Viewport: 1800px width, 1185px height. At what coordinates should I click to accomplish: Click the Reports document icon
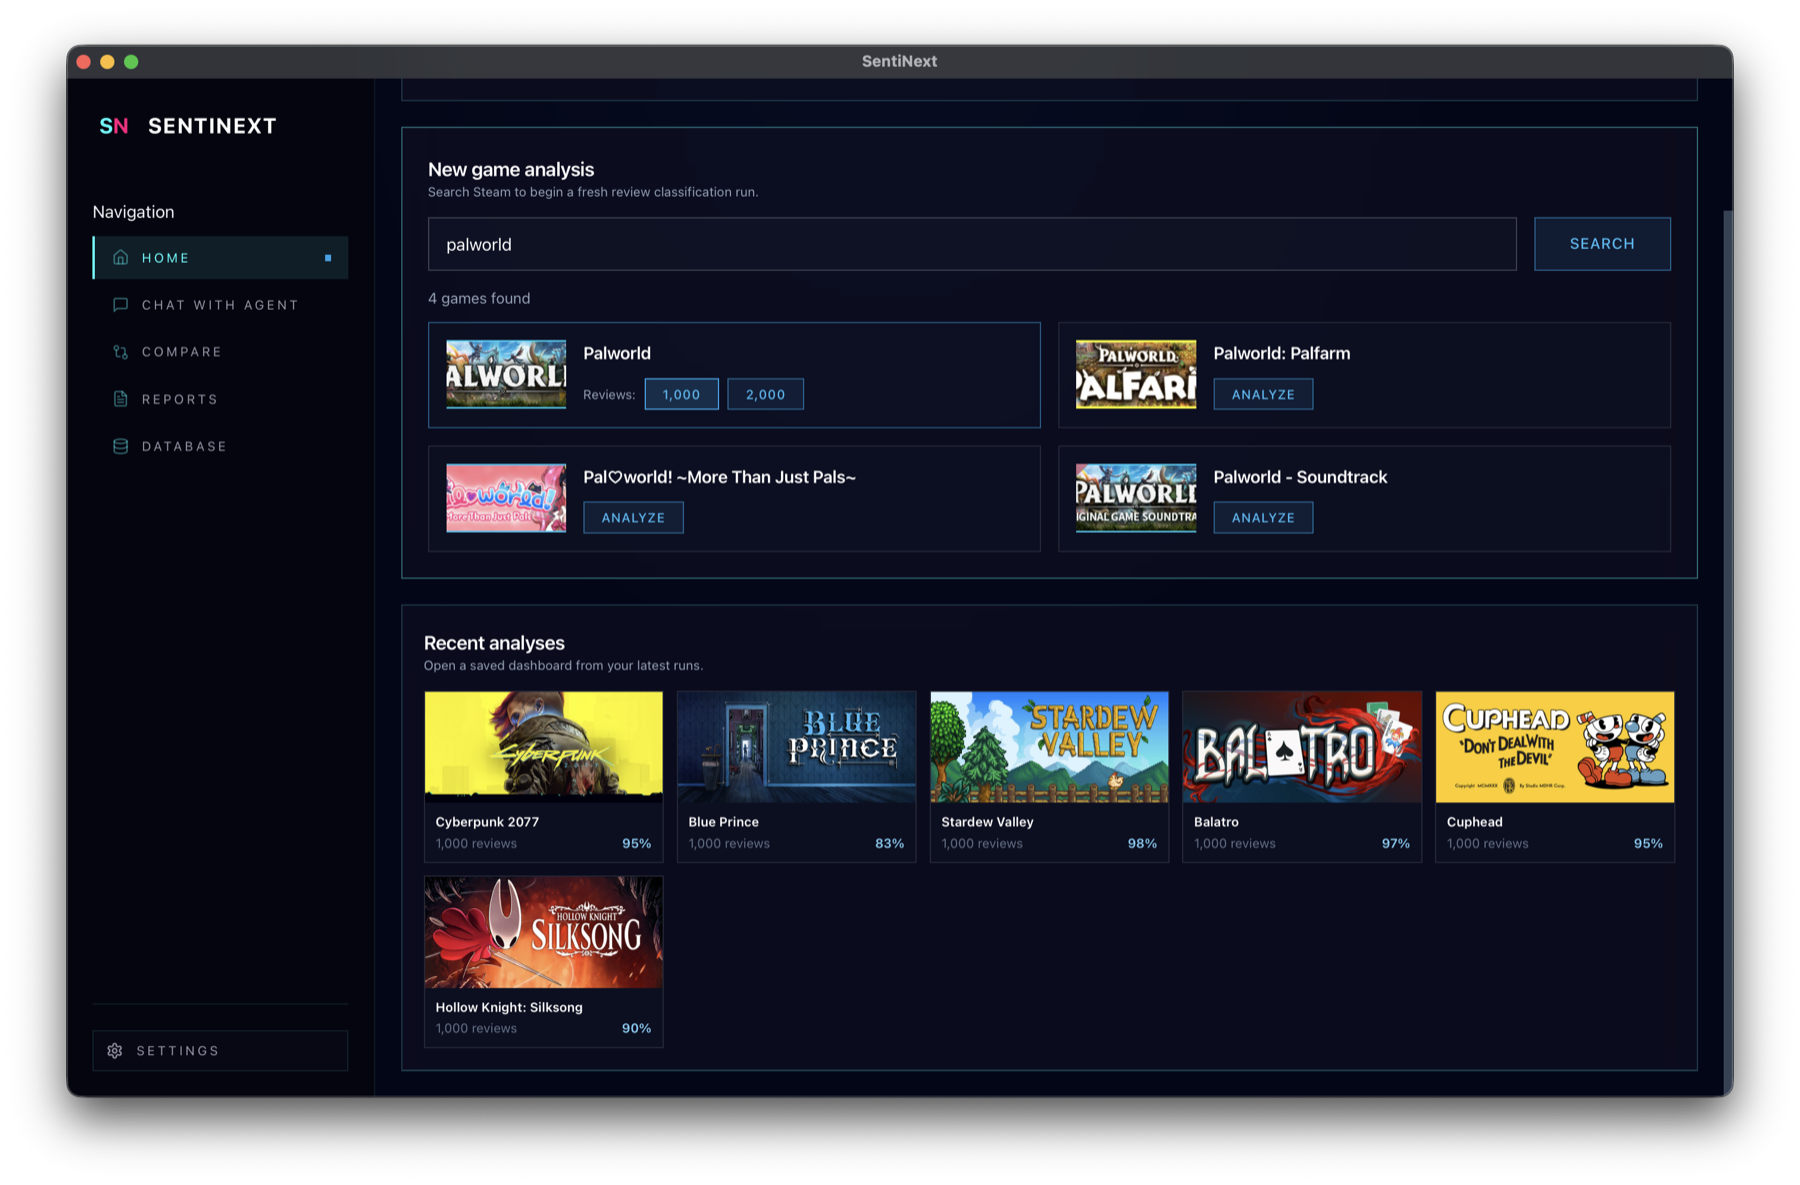(120, 399)
